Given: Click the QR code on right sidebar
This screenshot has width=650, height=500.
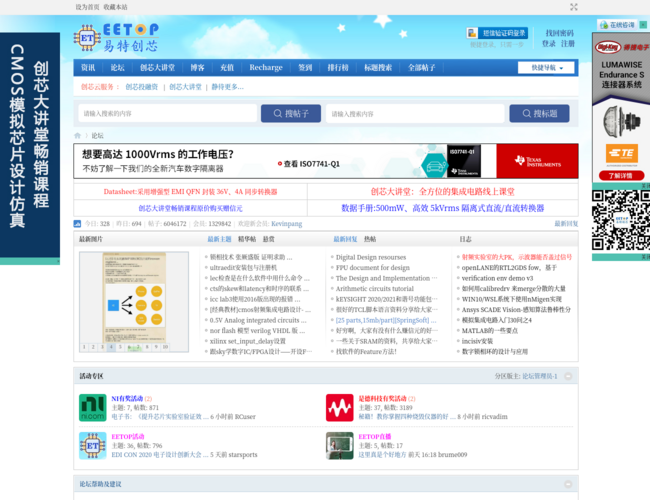Looking at the screenshot, I should click(x=621, y=220).
